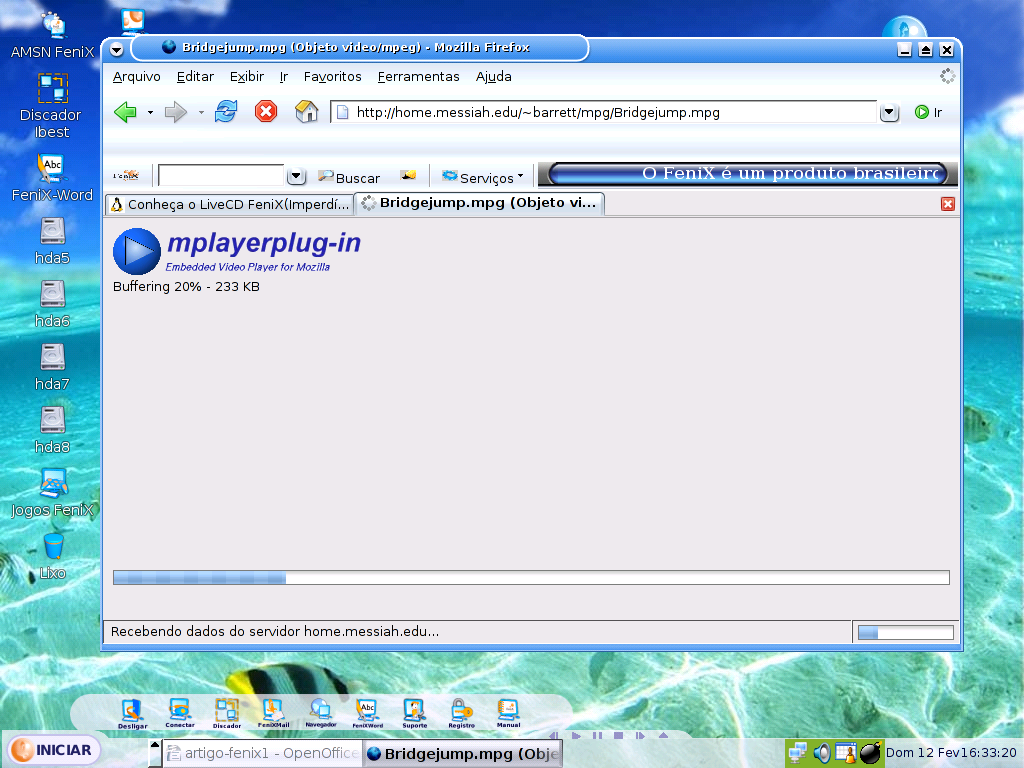Image resolution: width=1024 pixels, height=768 pixels.
Task: Click the network tray icon
Action: click(797, 753)
